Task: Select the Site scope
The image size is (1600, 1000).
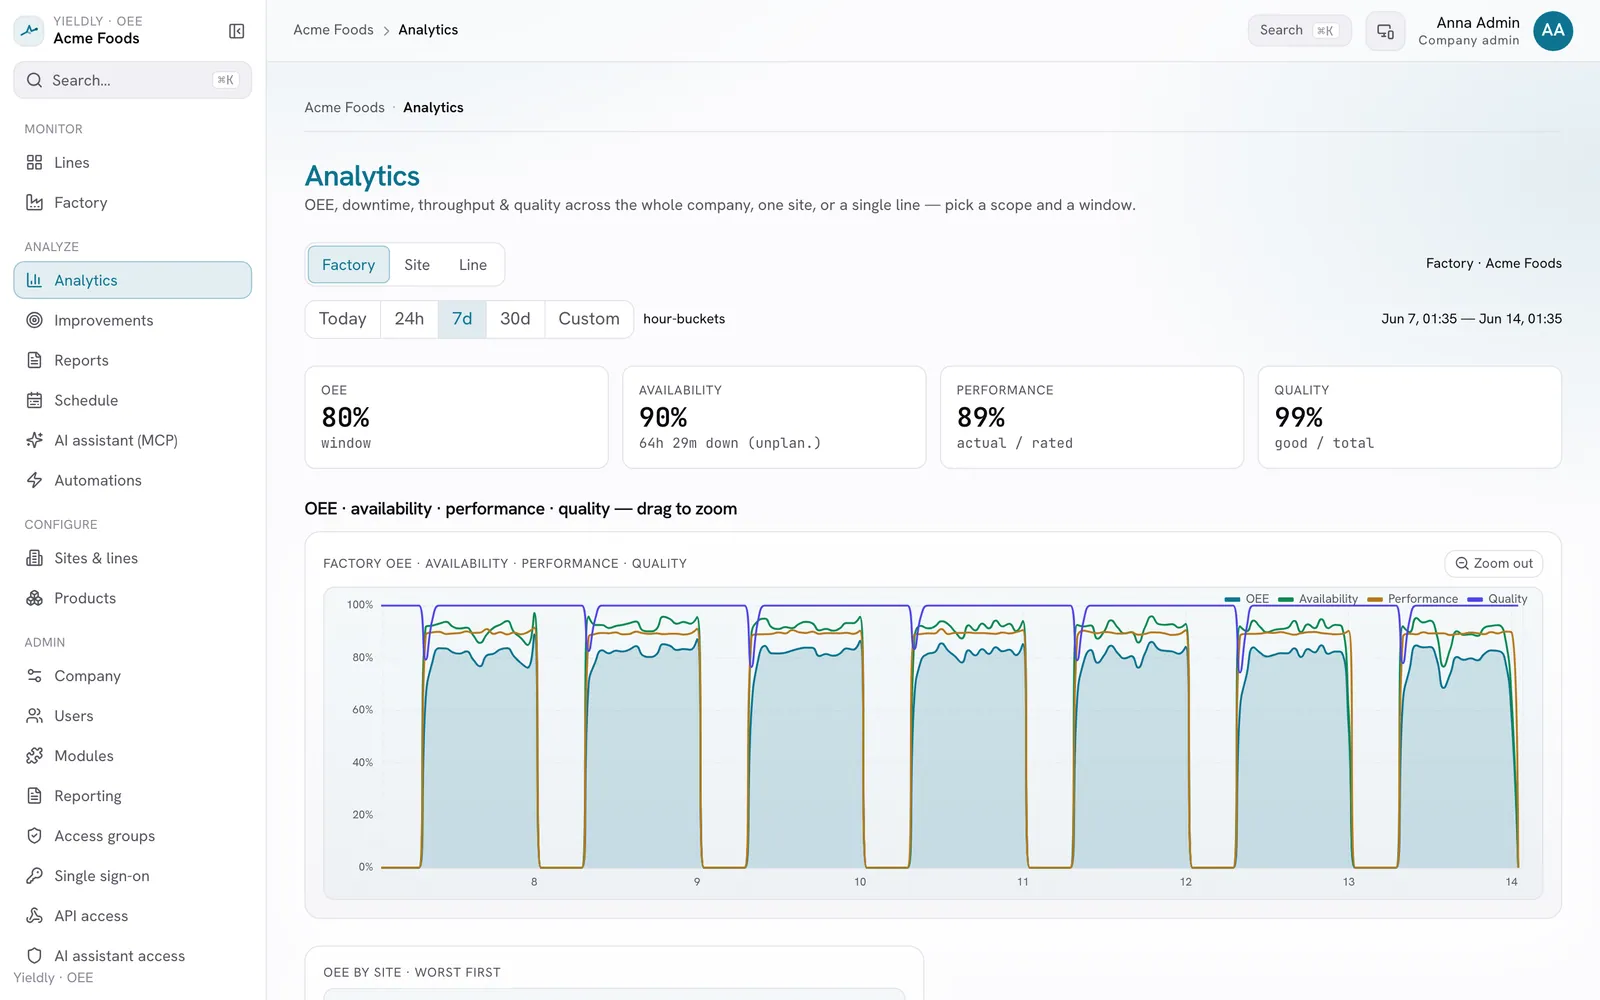Action: pyautogui.click(x=417, y=265)
